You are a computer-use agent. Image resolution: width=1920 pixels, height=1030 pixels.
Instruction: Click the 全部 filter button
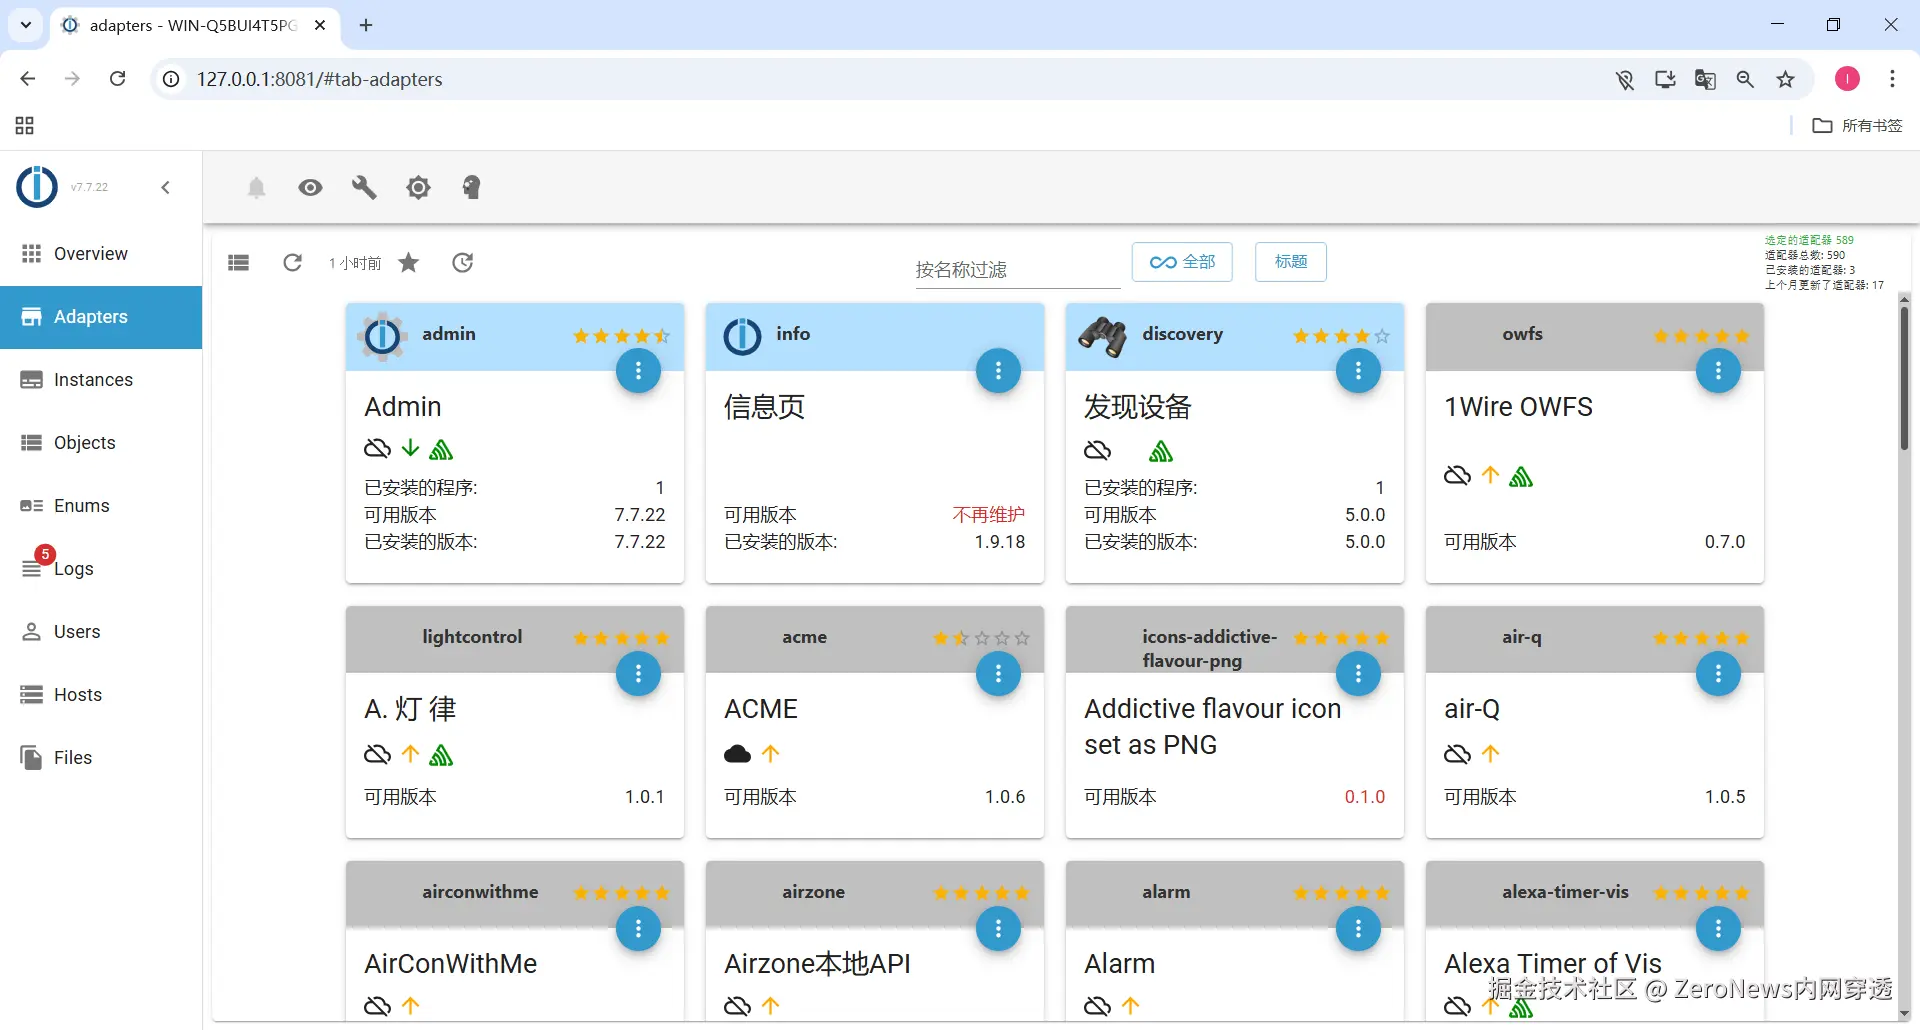point(1182,262)
